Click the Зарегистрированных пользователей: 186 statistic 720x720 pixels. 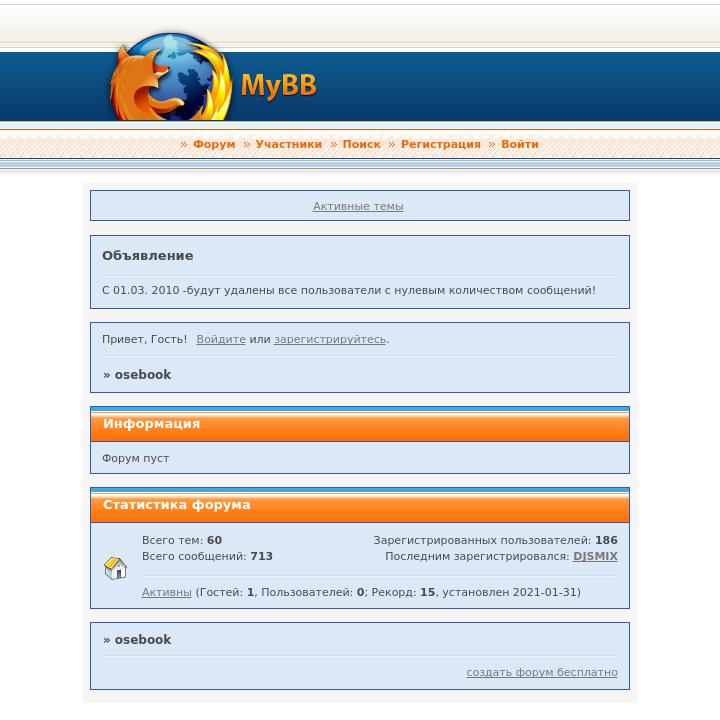495,540
